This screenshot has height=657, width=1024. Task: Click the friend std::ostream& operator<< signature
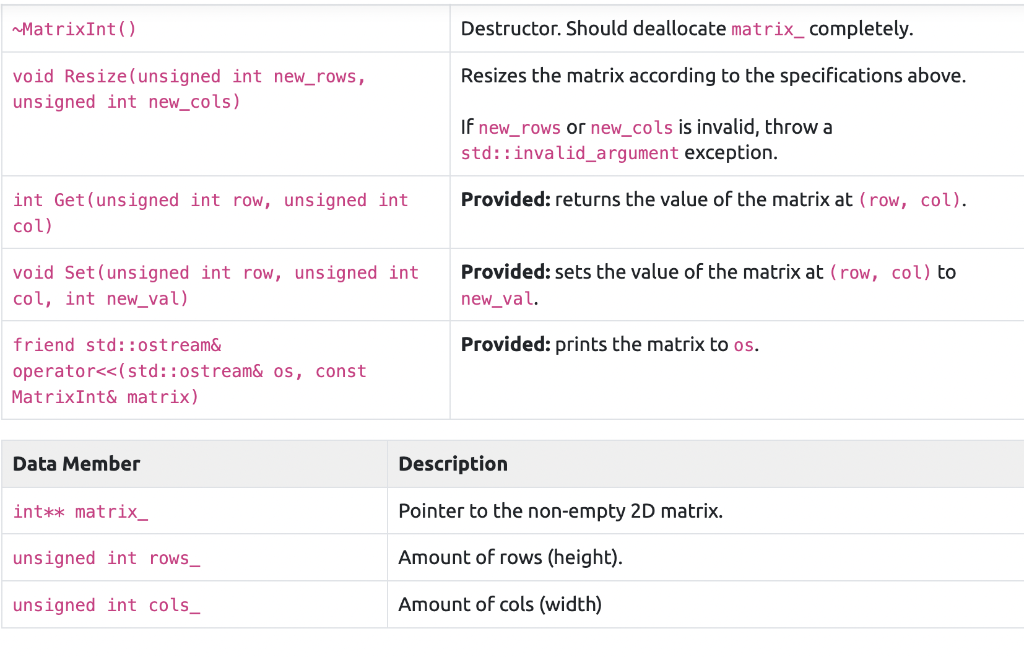[x=189, y=371]
